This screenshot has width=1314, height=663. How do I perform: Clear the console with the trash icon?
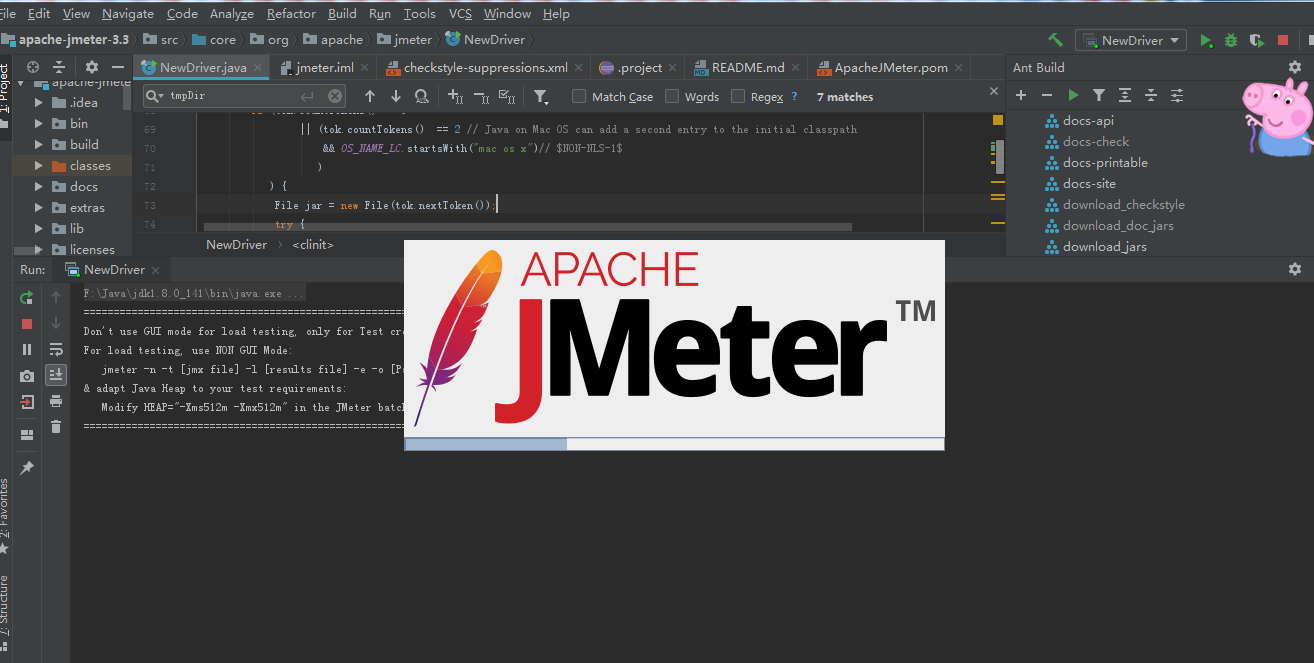point(56,427)
